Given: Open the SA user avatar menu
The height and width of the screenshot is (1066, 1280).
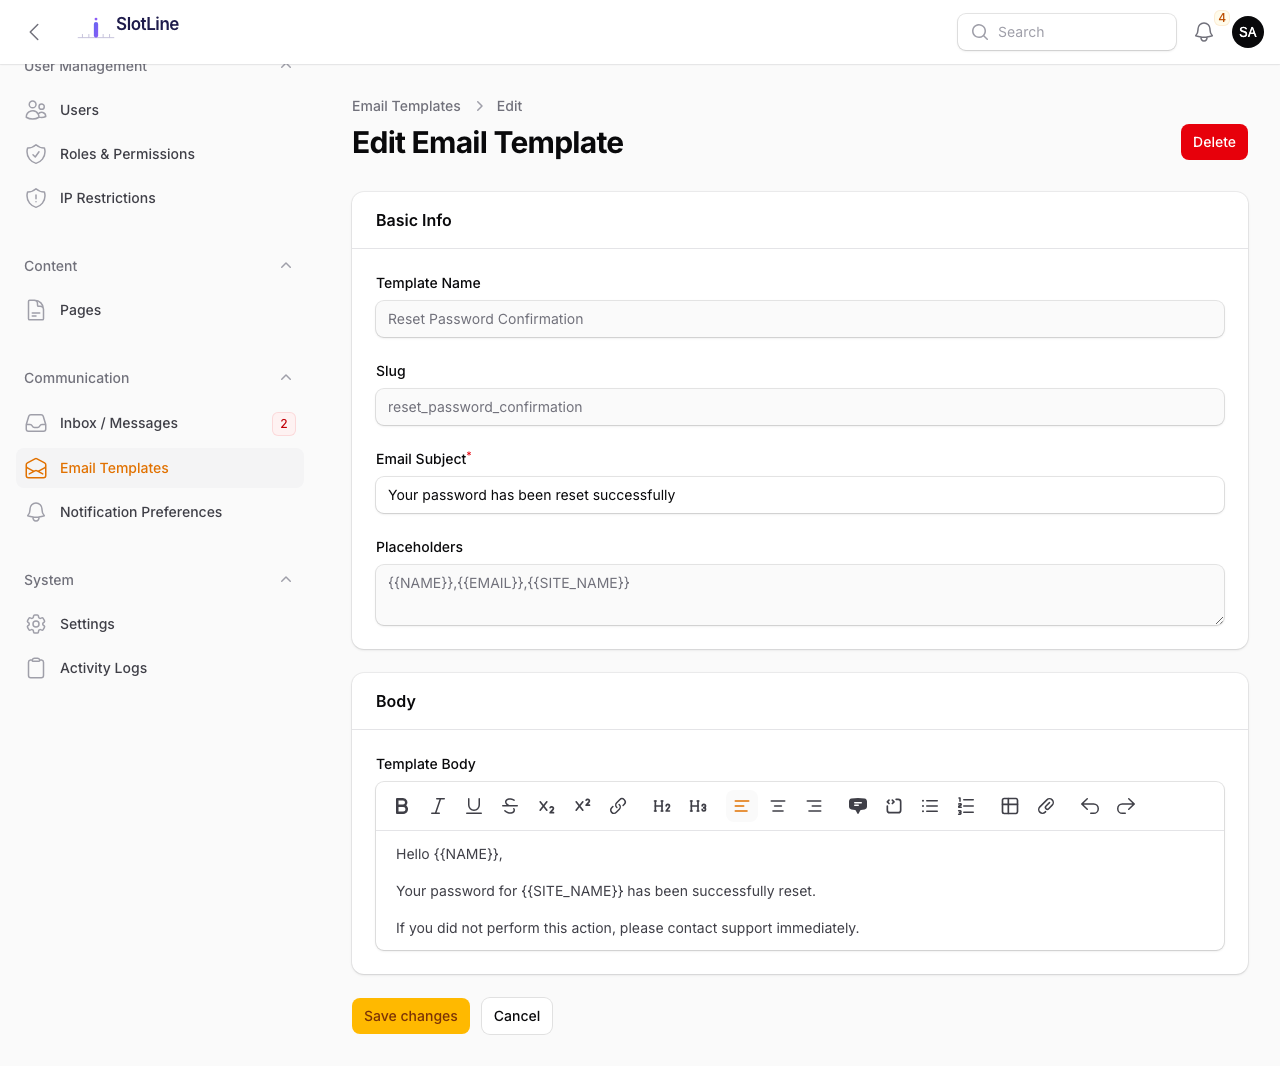Looking at the screenshot, I should coord(1248,32).
